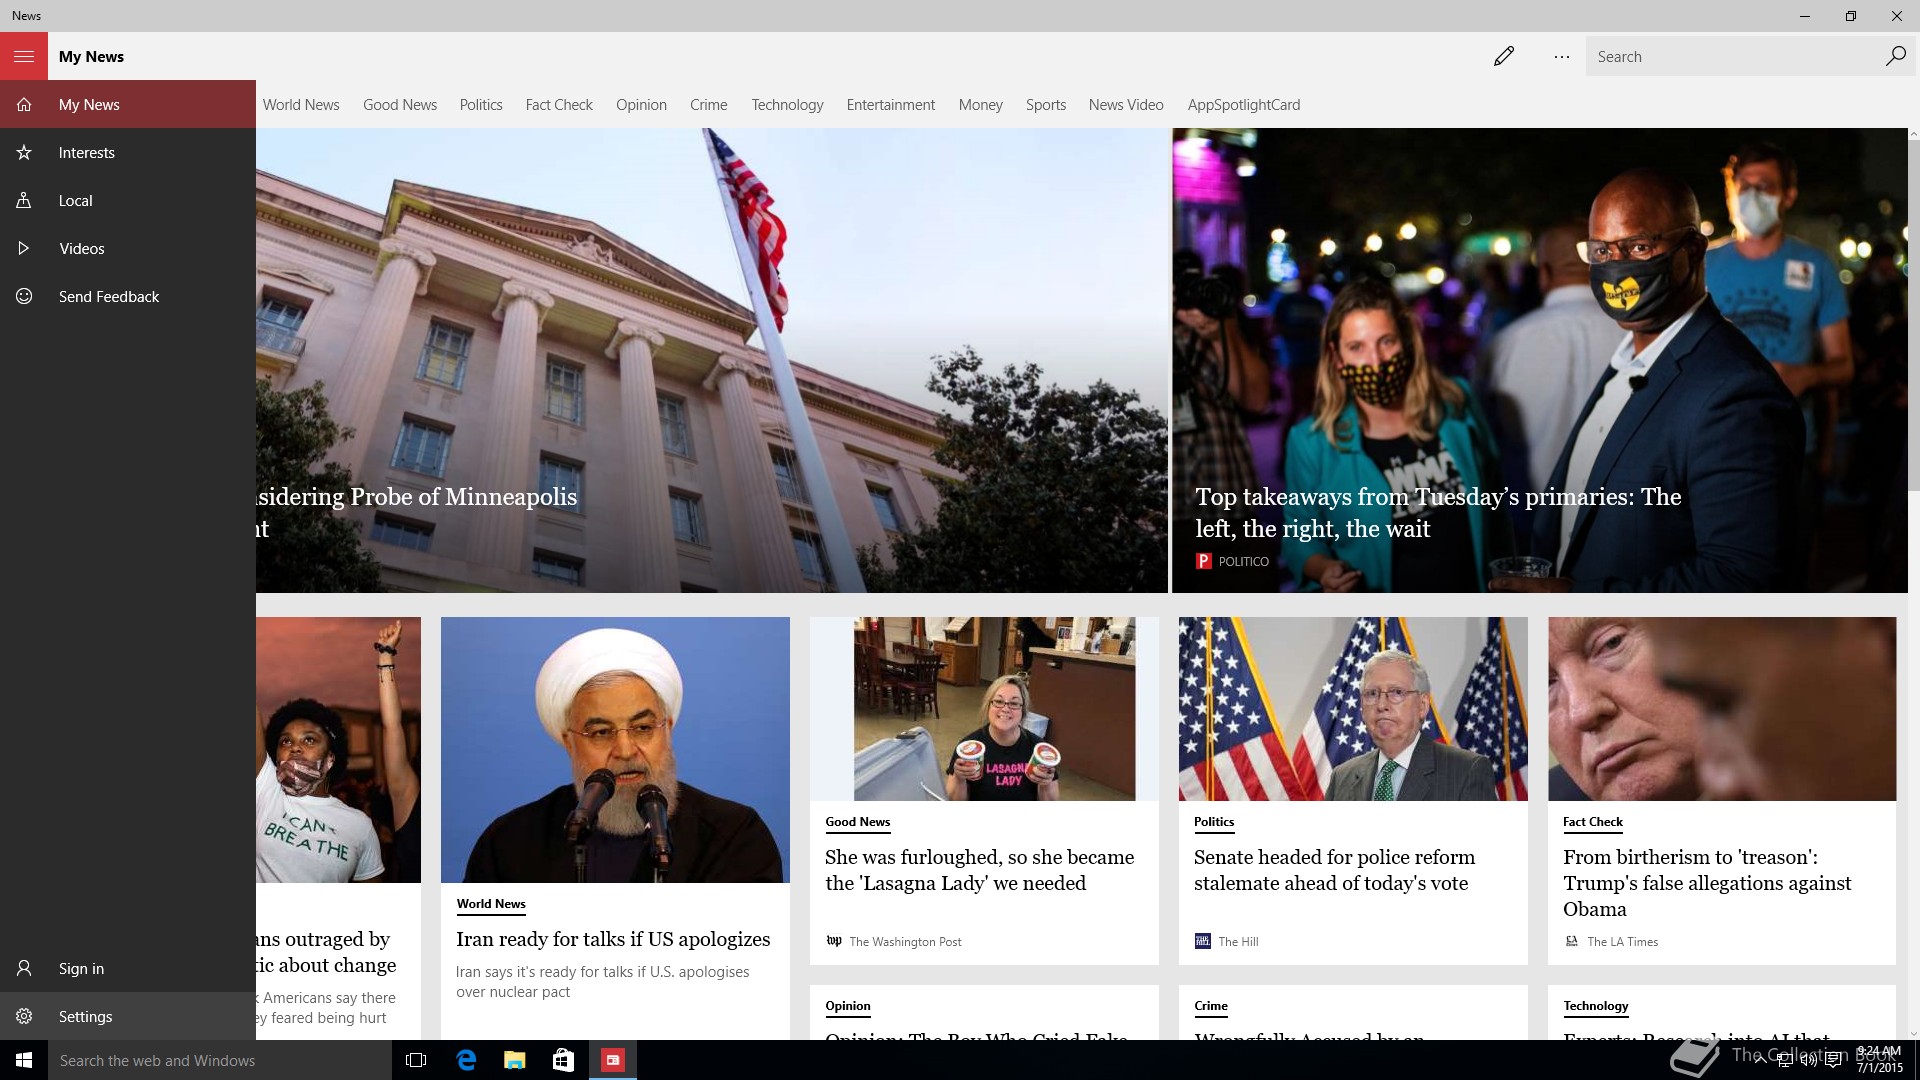
Task: Click the protester 'I can't breathe' photo
Action: [x=338, y=750]
